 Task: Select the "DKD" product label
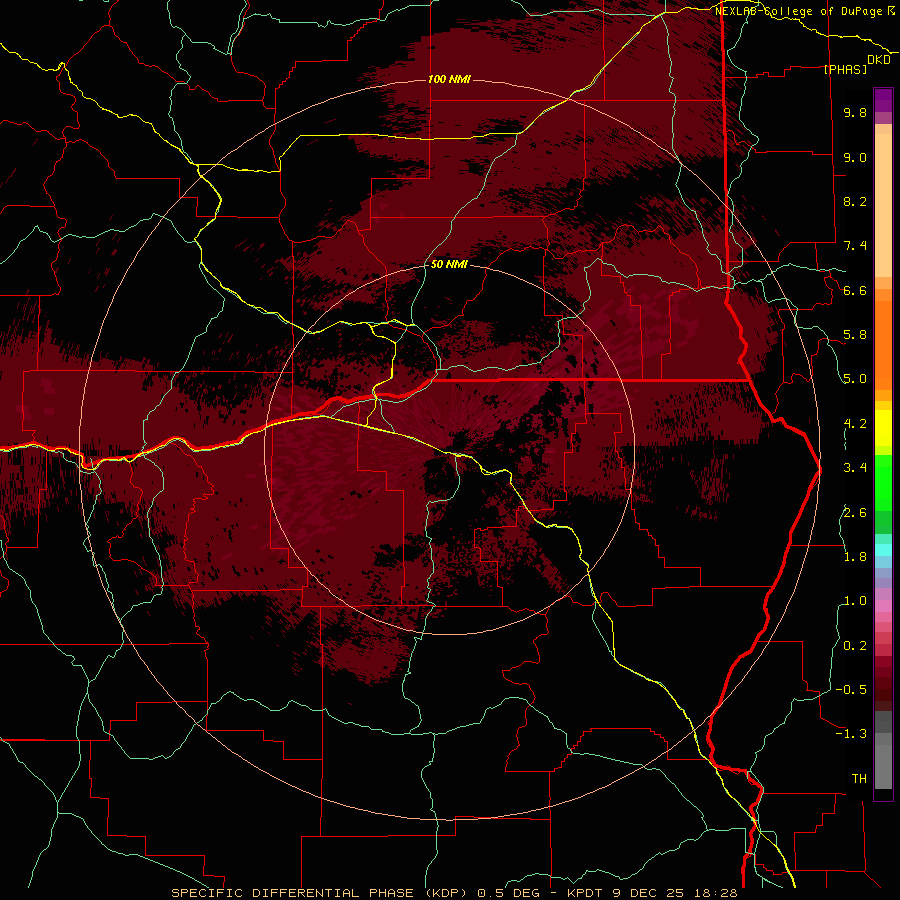pyautogui.click(x=879, y=60)
